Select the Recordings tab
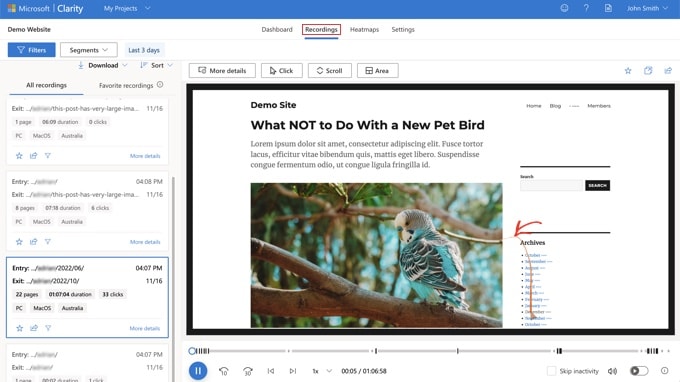 [x=321, y=29]
